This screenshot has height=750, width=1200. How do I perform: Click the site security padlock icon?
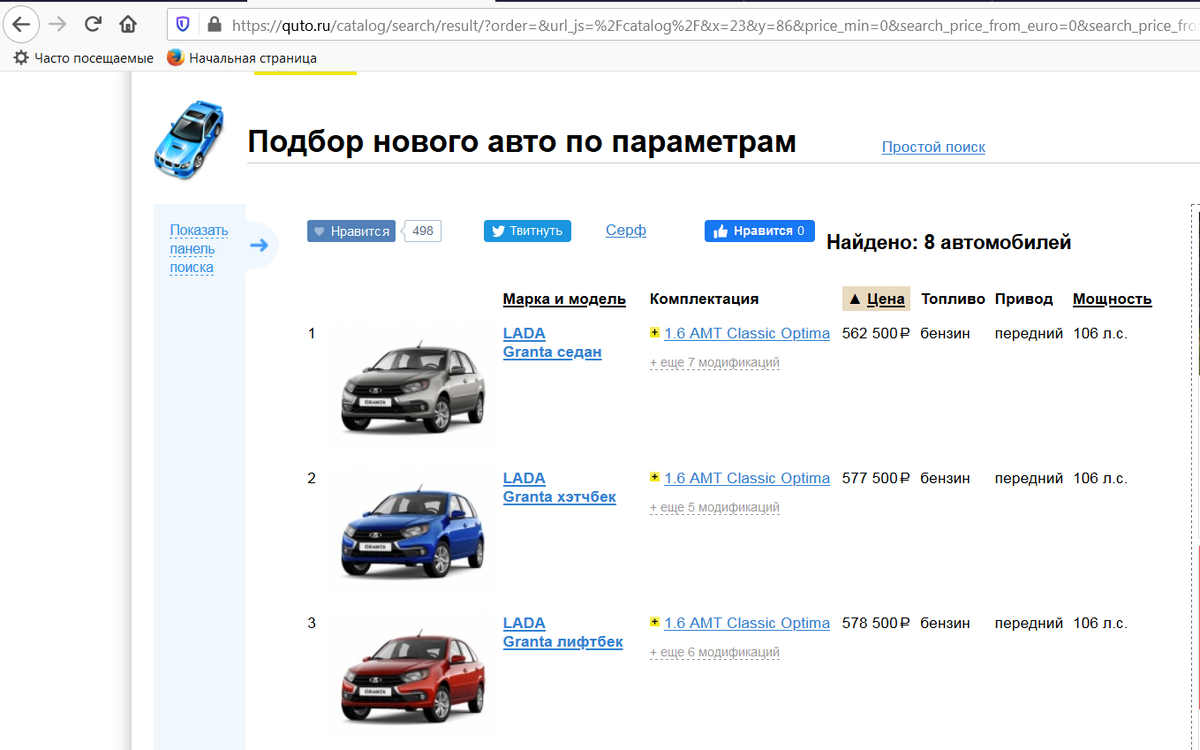212,24
